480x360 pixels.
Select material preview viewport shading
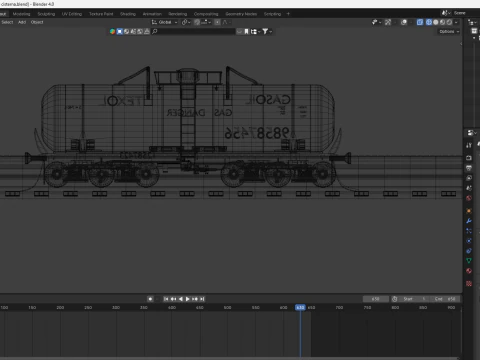click(x=442, y=22)
